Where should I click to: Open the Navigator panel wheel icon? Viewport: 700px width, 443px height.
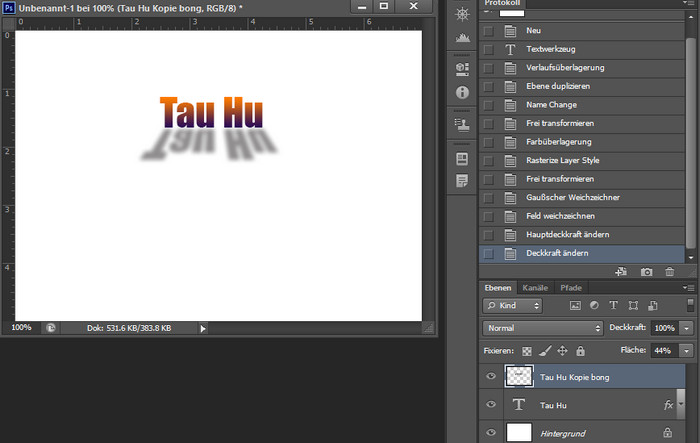coord(462,14)
